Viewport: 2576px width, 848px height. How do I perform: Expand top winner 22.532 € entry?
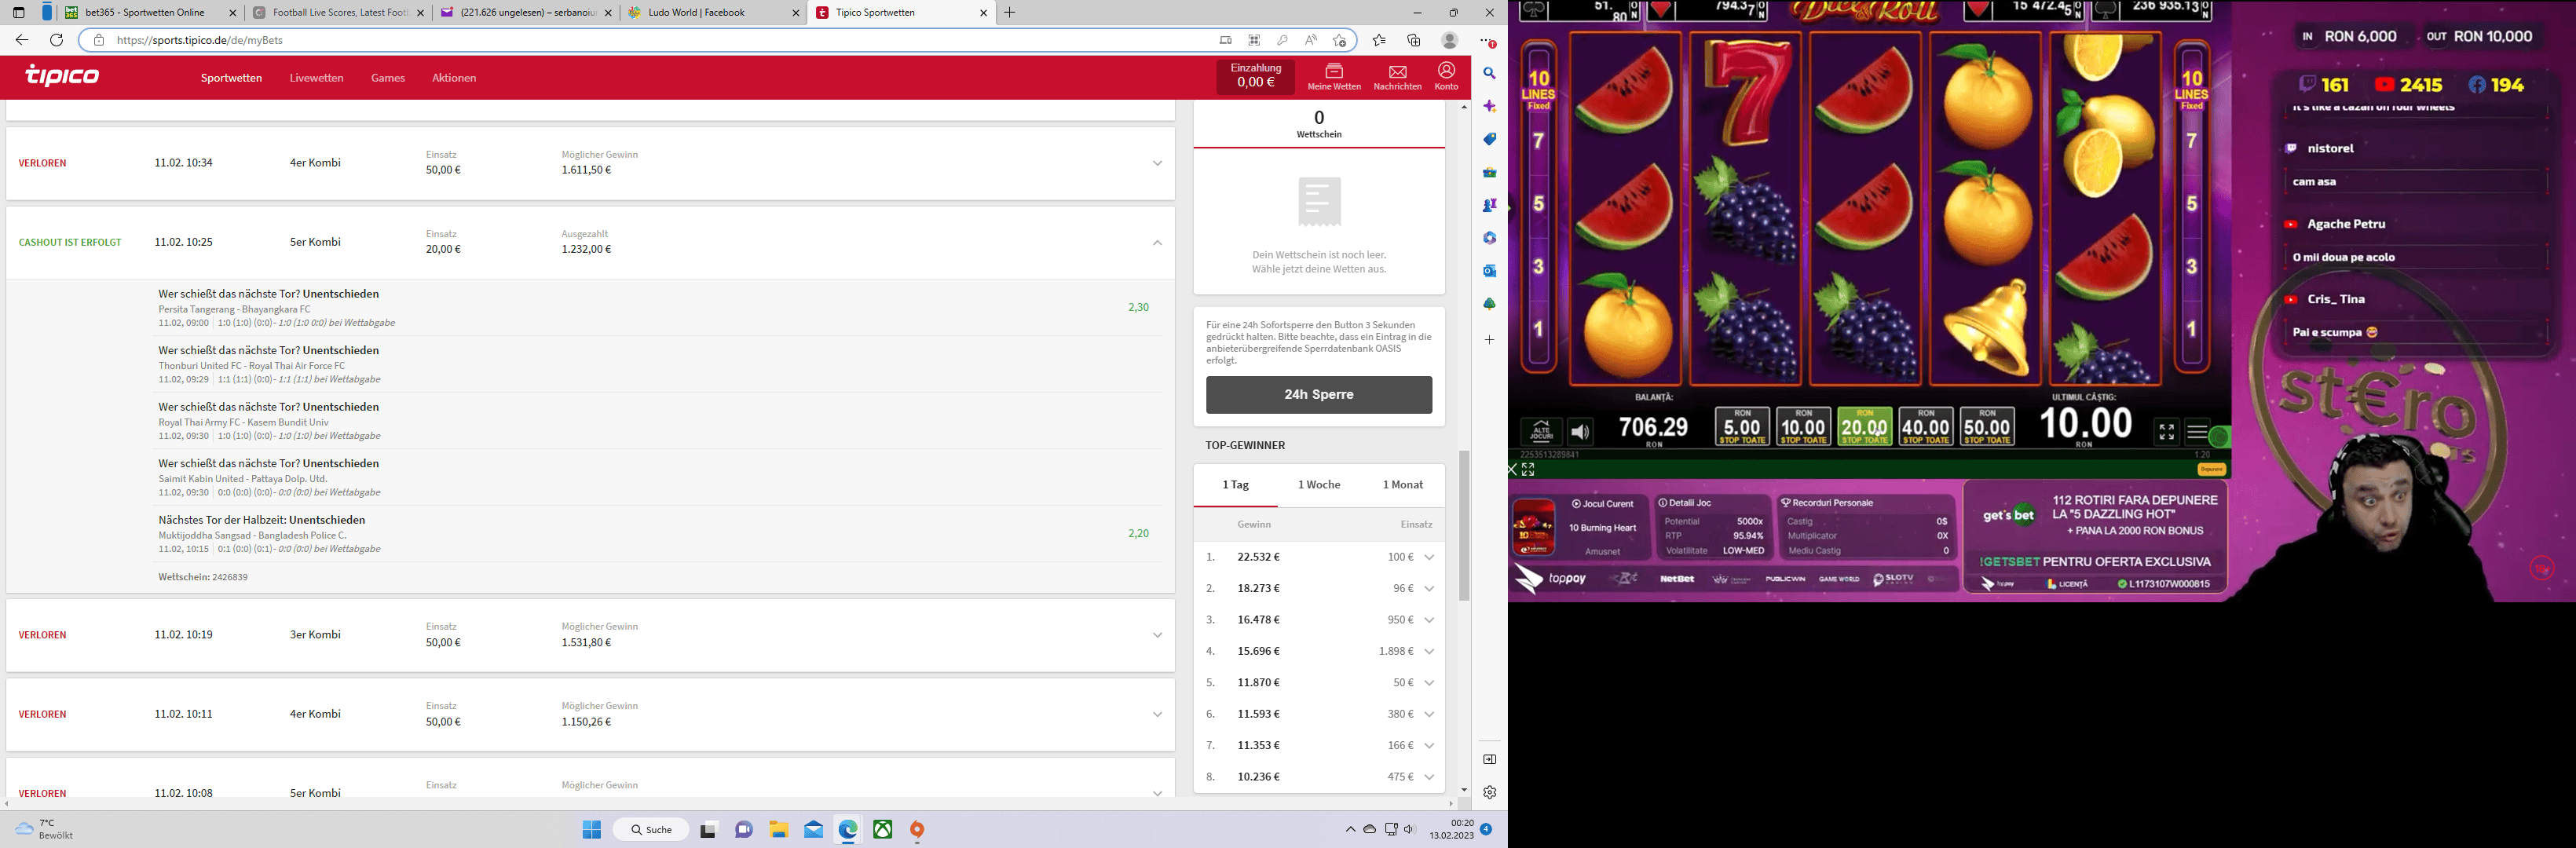tap(1429, 557)
